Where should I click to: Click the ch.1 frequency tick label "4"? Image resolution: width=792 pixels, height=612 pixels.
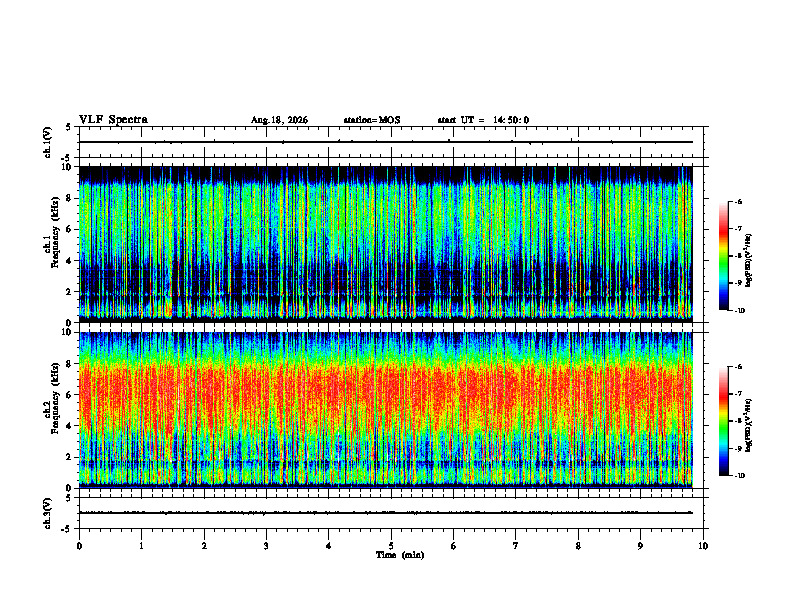click(x=70, y=261)
